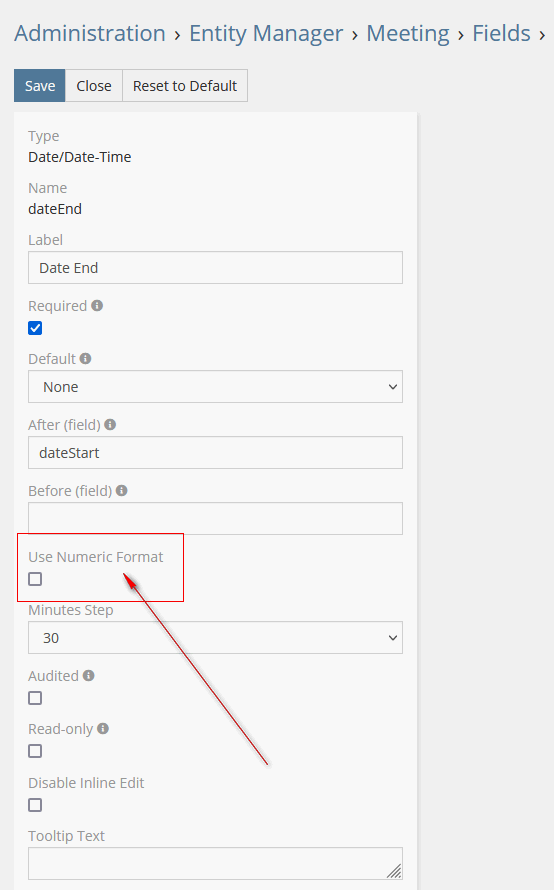Check the Audited checkbox
Screen dimensions: 554x890
(35, 698)
